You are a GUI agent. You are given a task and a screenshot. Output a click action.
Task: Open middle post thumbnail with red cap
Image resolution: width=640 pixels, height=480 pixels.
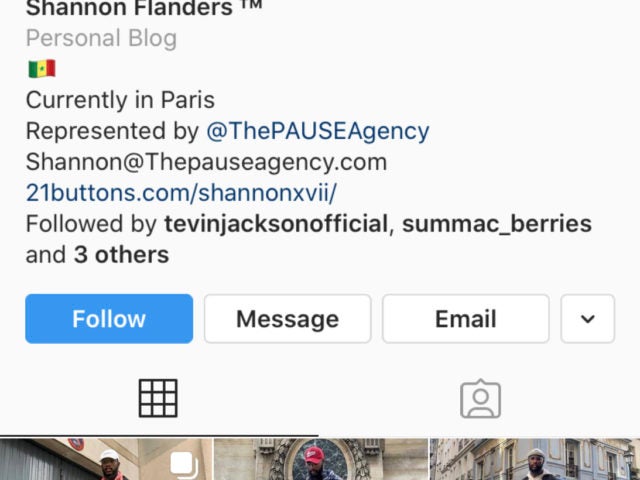(321, 459)
